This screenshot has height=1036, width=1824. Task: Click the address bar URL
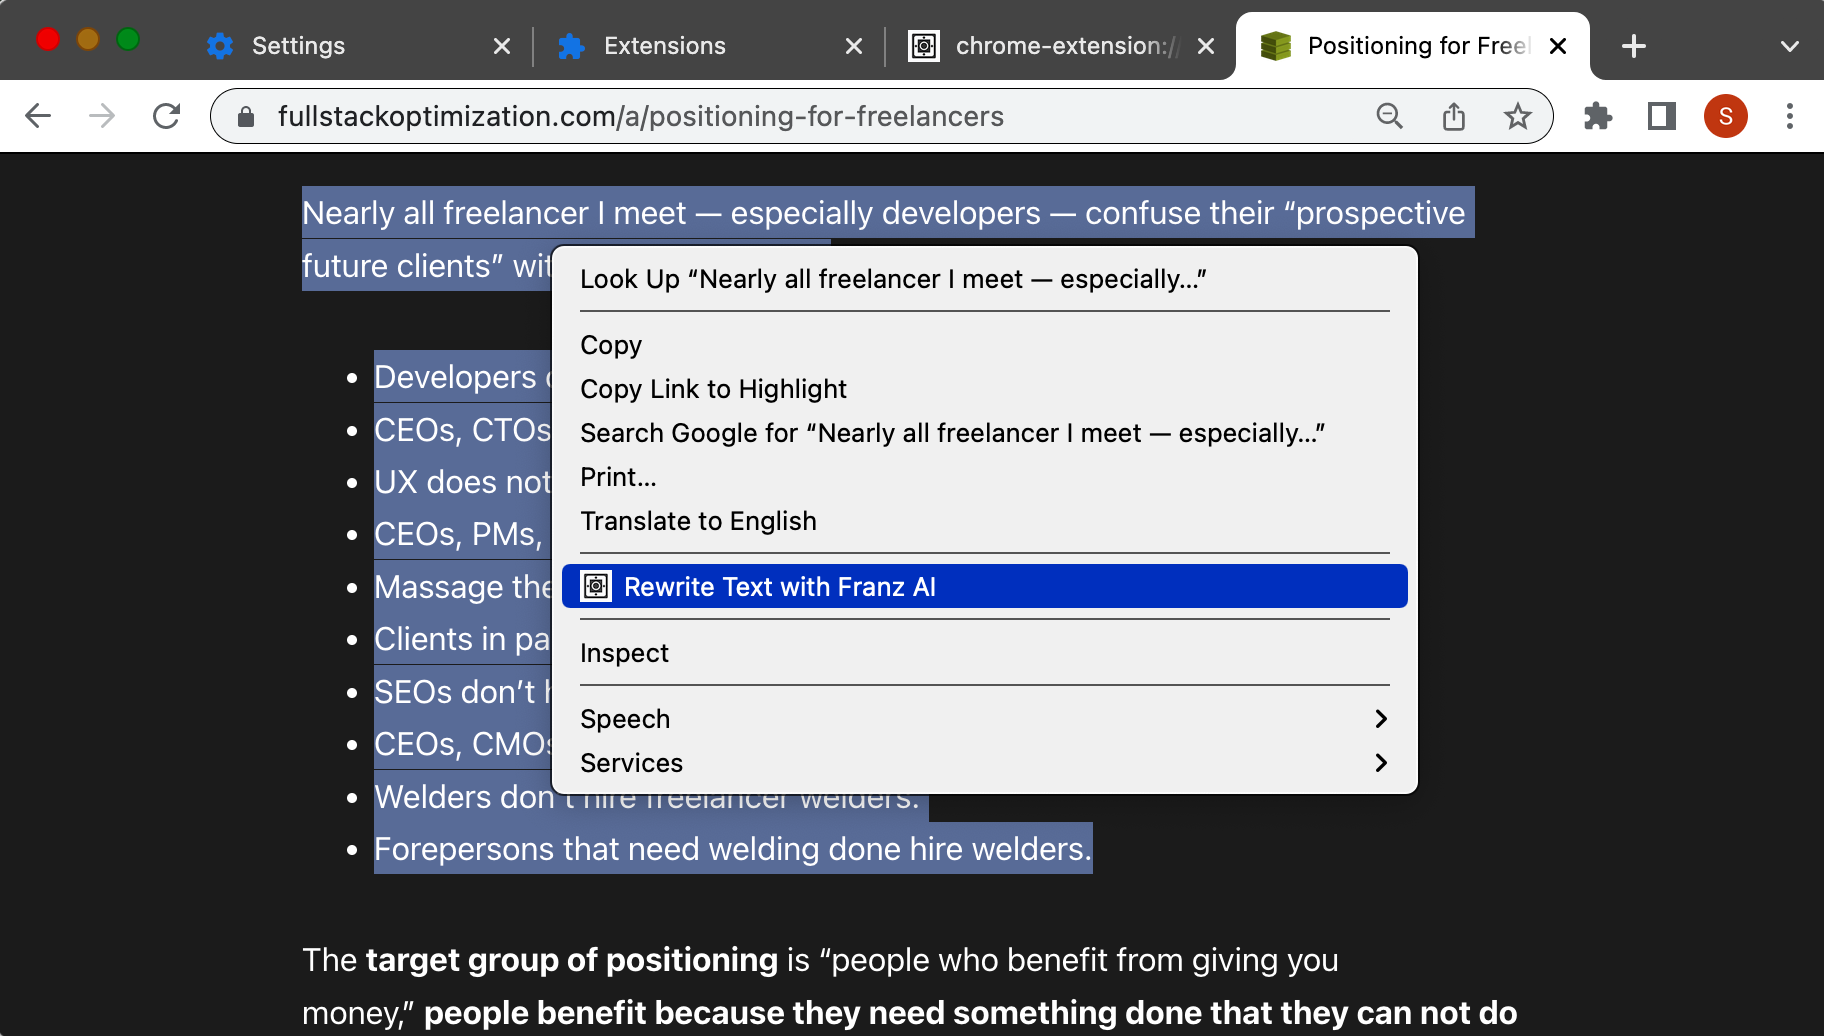point(640,117)
